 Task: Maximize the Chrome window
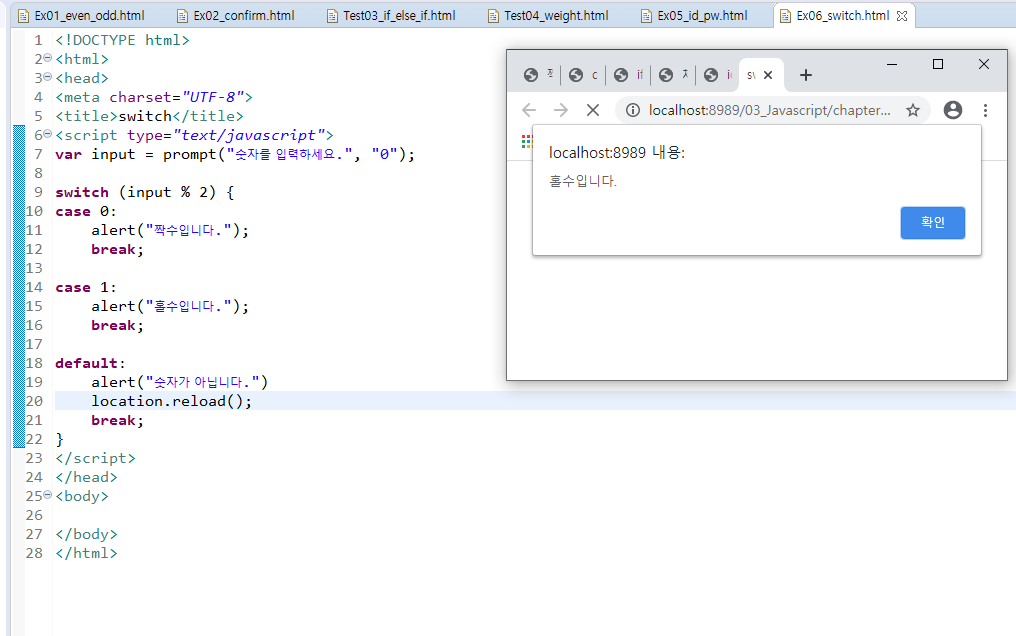pyautogui.click(x=938, y=64)
